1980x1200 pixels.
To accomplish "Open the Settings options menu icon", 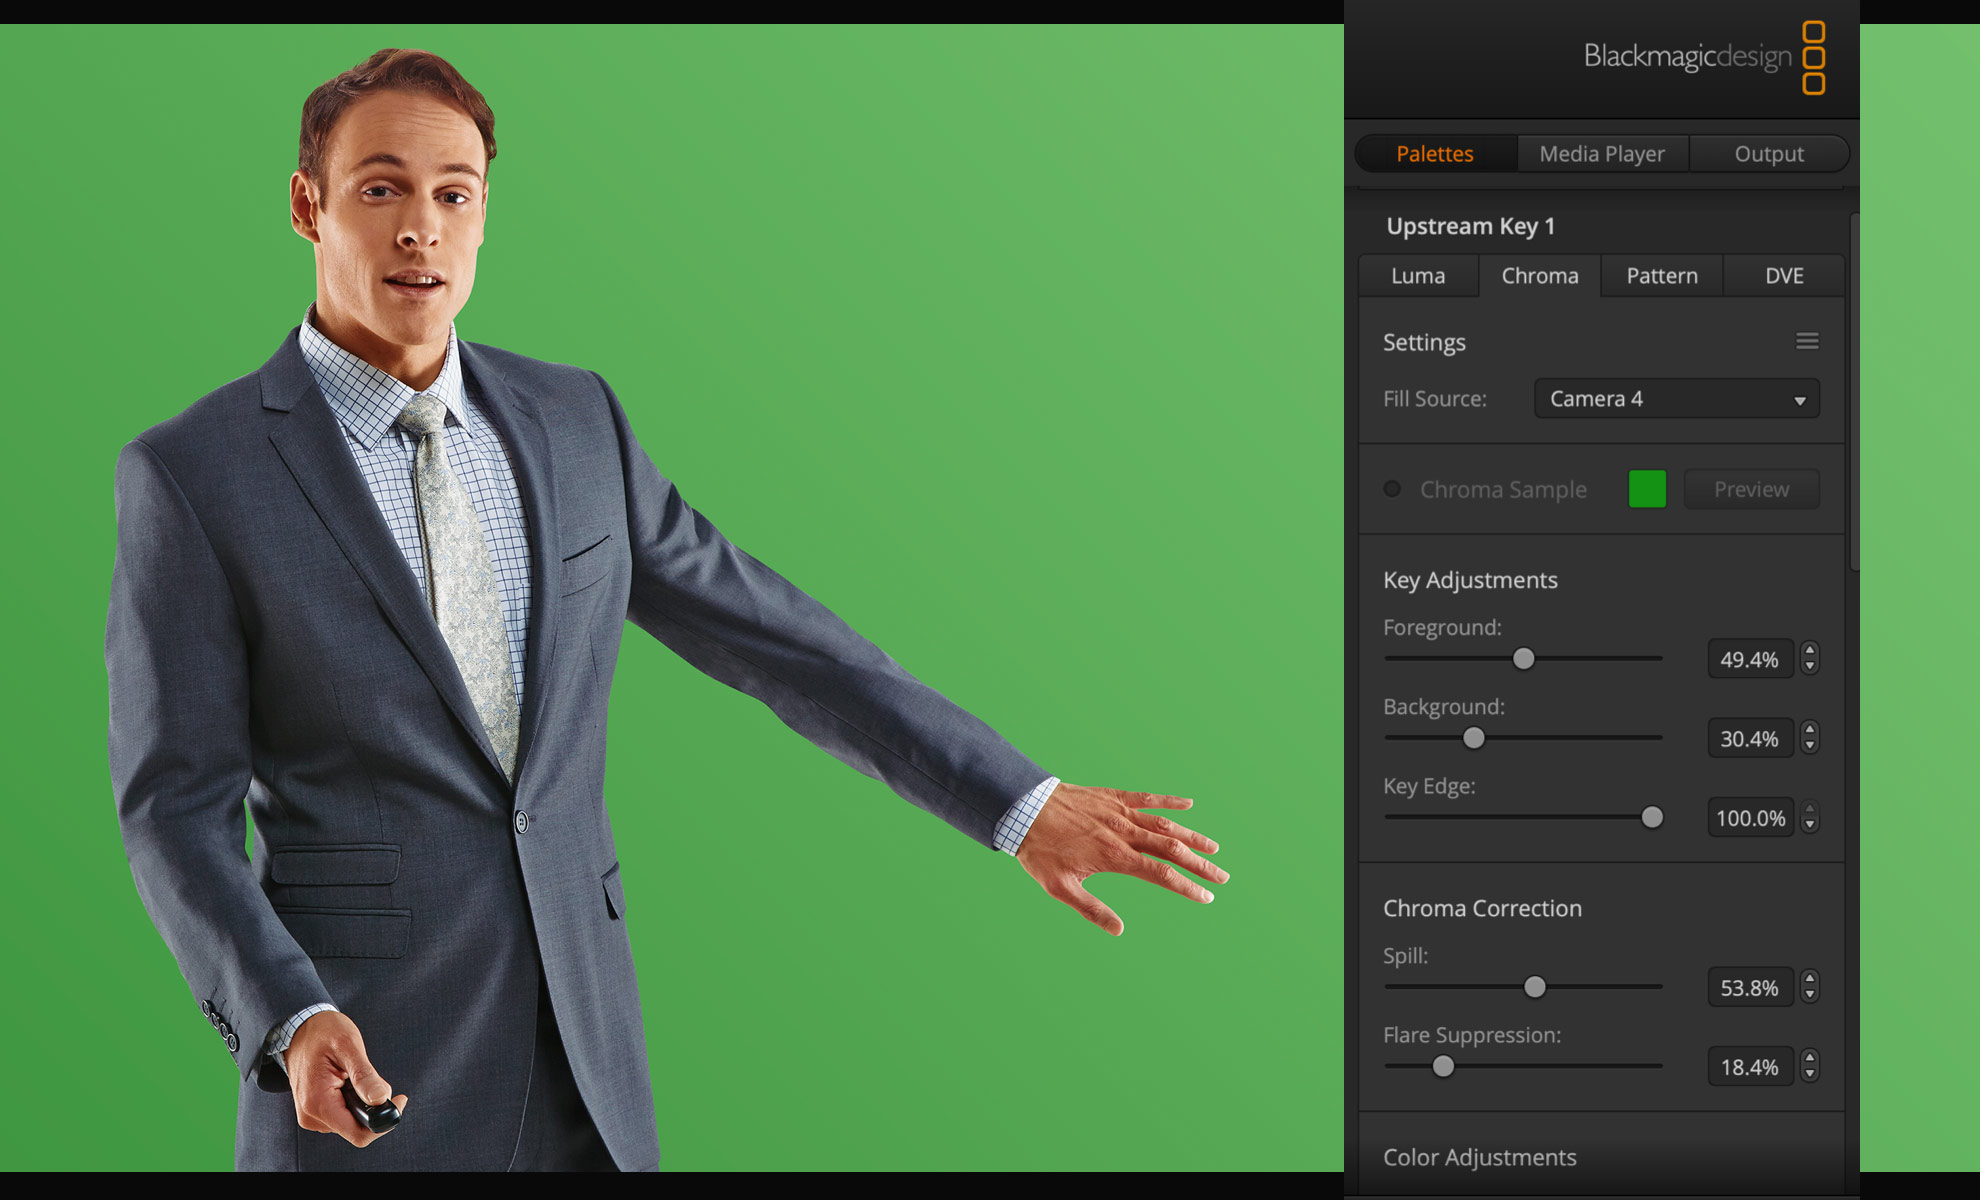I will click(x=1808, y=341).
